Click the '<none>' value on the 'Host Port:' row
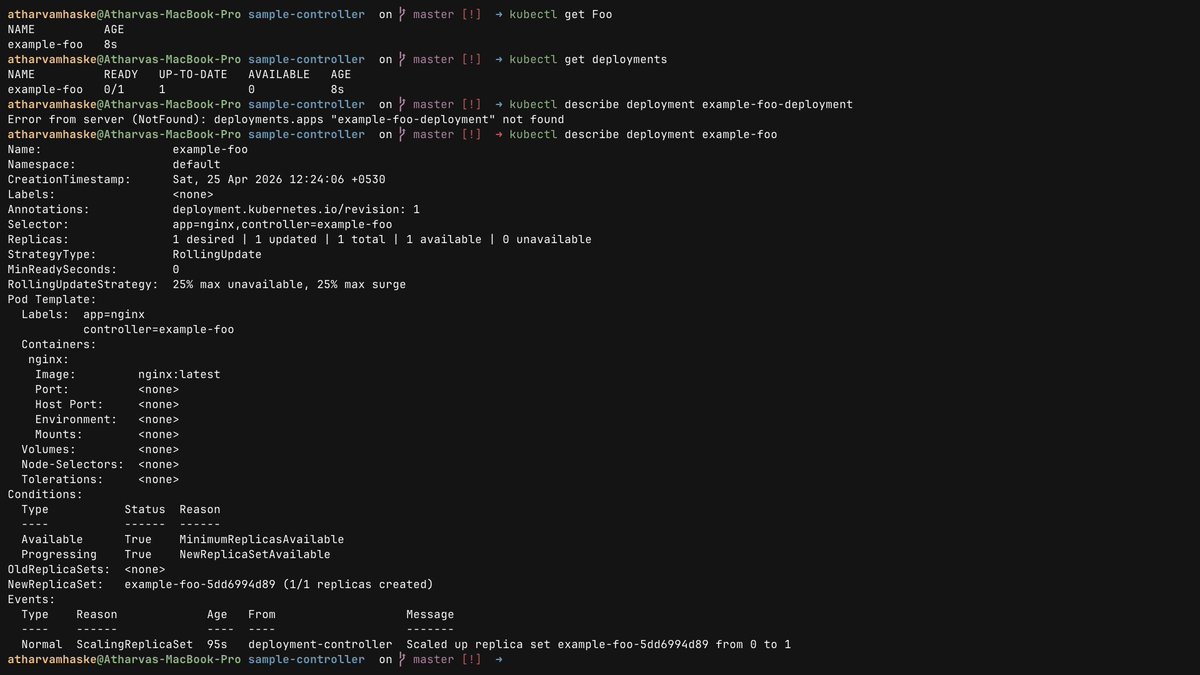Screen dimensions: 1200x675 (158, 405)
